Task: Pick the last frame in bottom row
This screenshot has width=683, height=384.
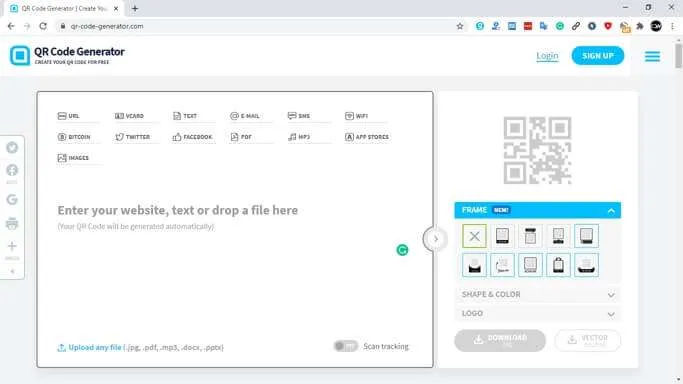Action: pos(586,265)
